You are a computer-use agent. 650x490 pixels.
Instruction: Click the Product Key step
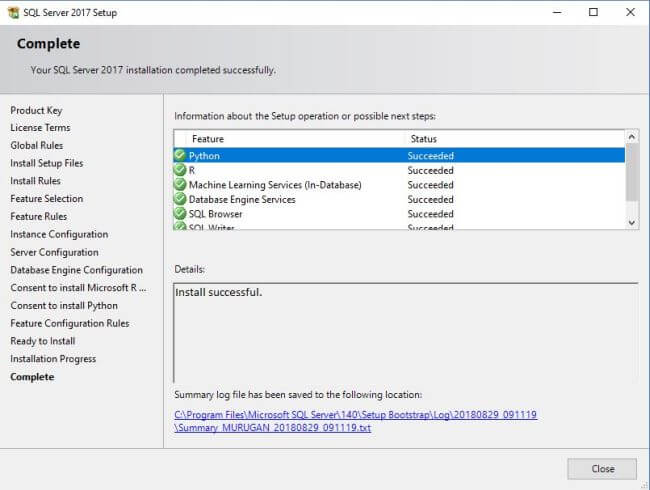36,110
